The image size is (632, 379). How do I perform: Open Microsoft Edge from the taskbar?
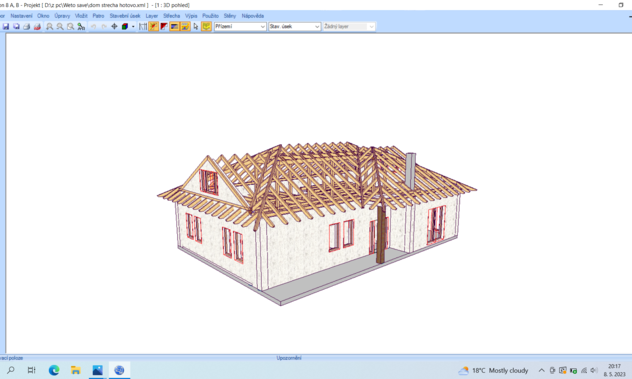click(54, 370)
